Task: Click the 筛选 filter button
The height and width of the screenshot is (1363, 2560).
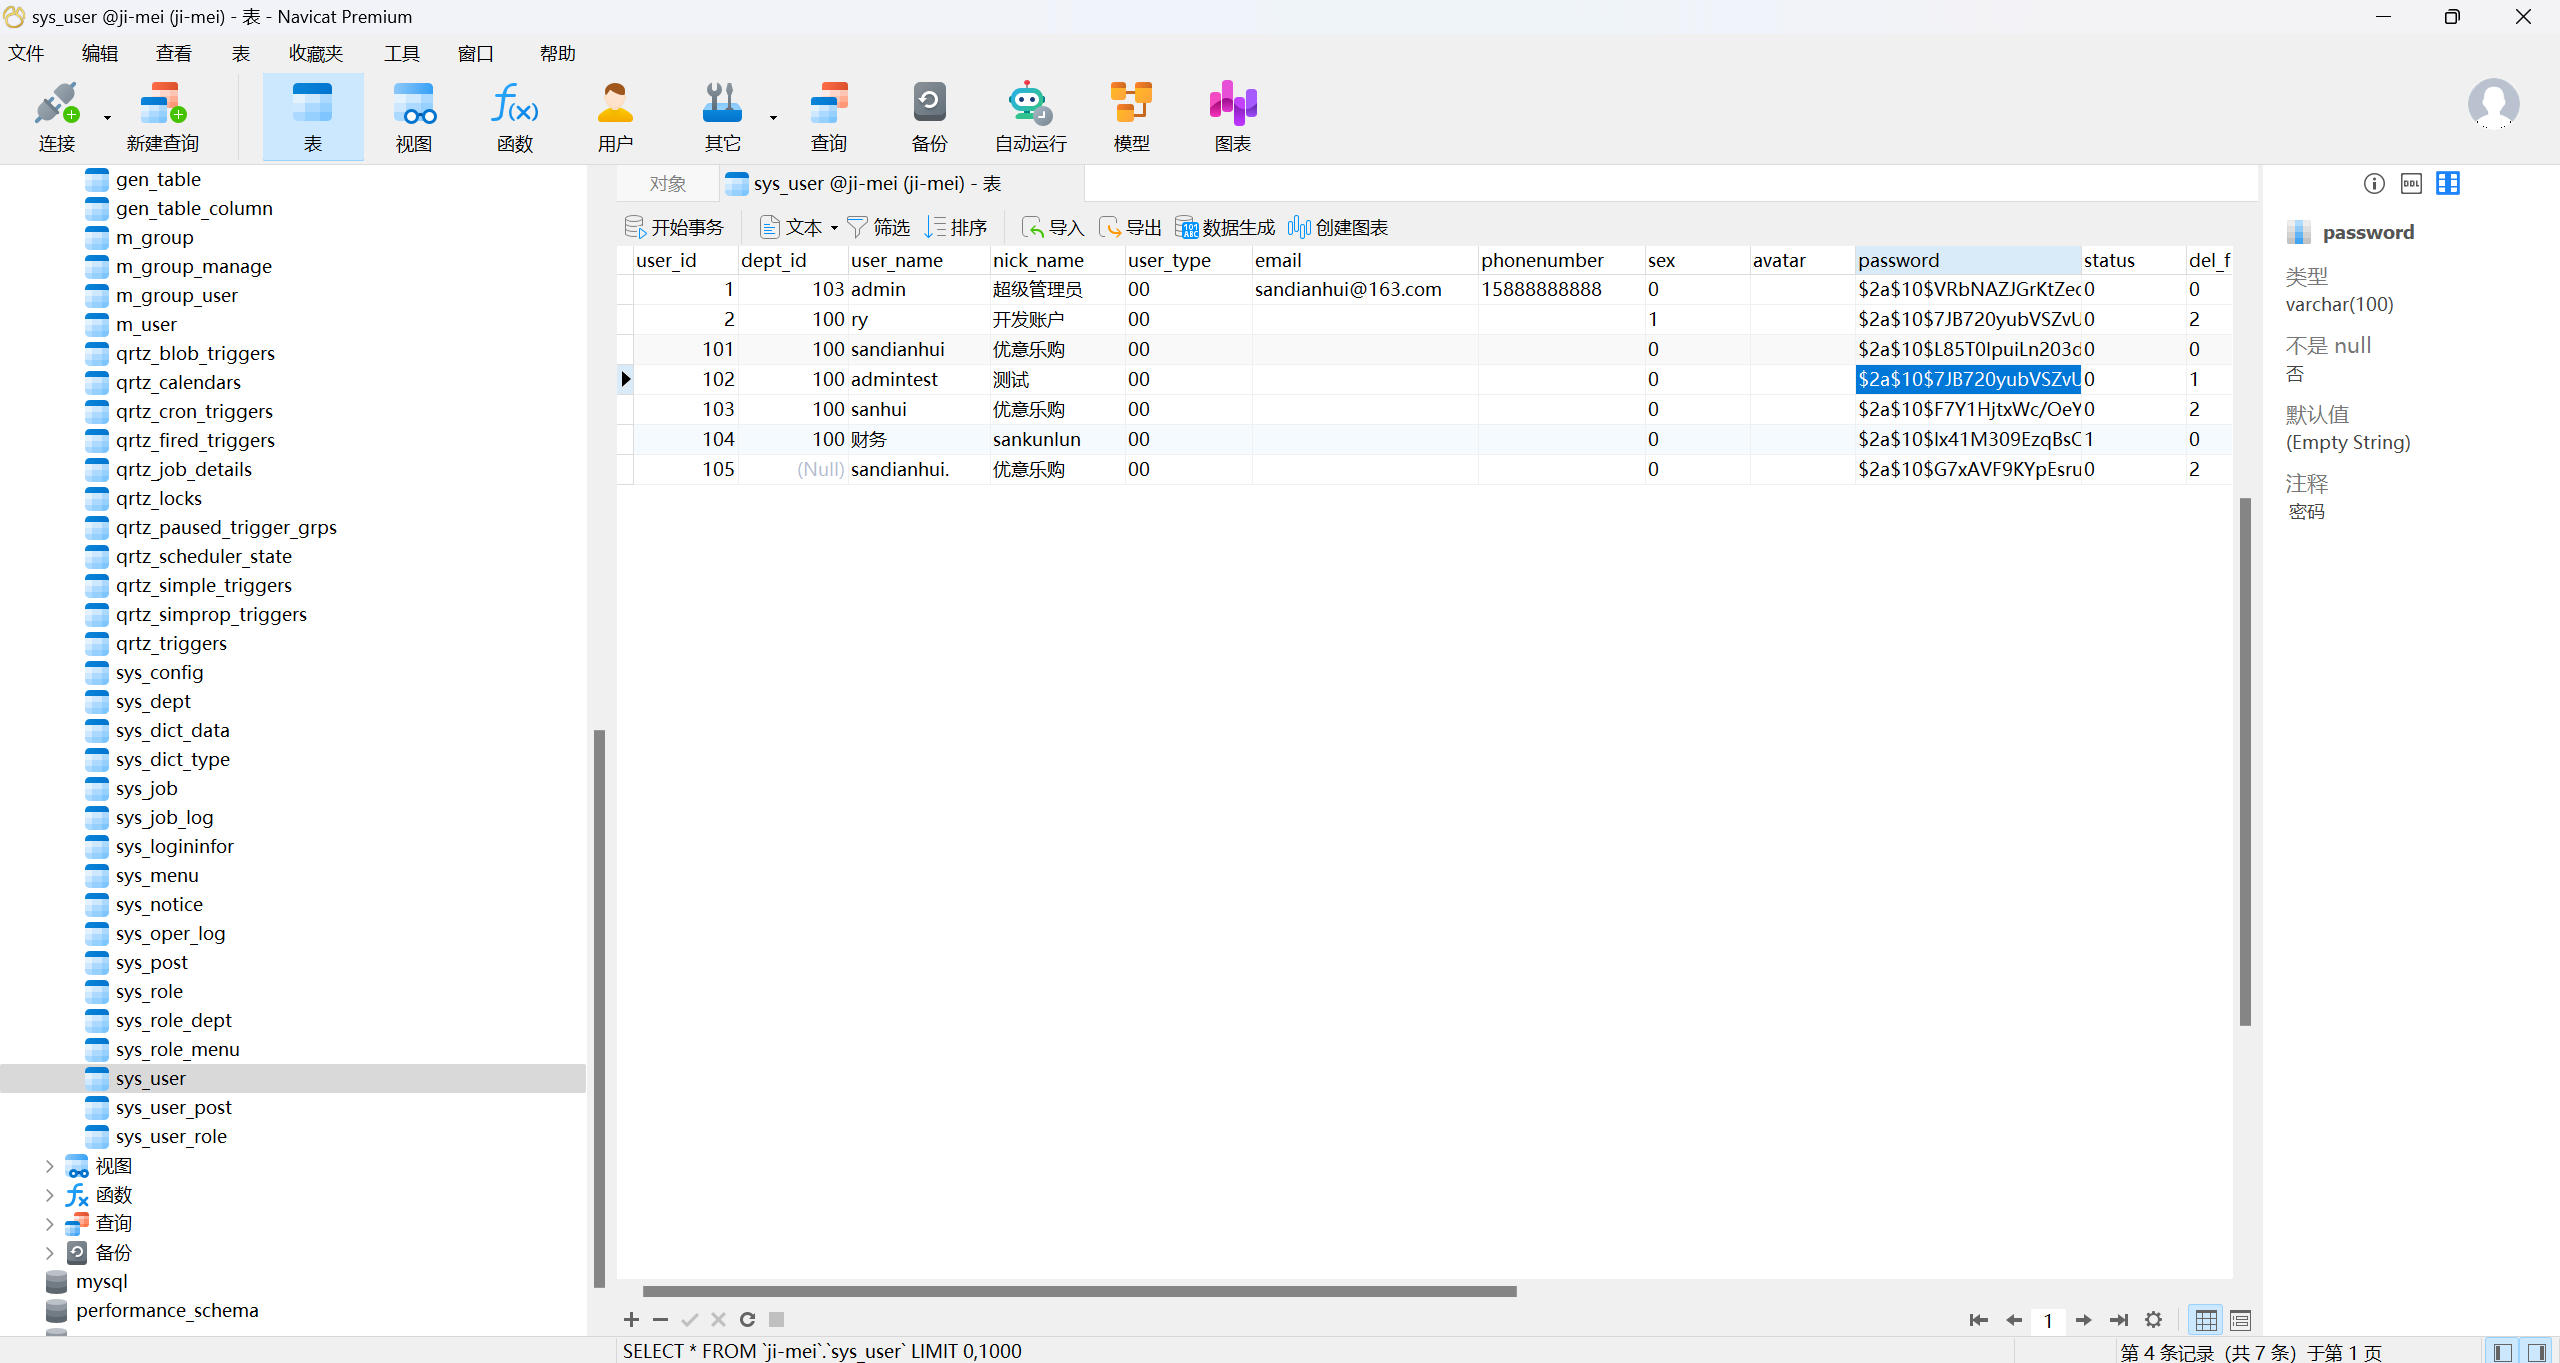Action: click(x=878, y=228)
